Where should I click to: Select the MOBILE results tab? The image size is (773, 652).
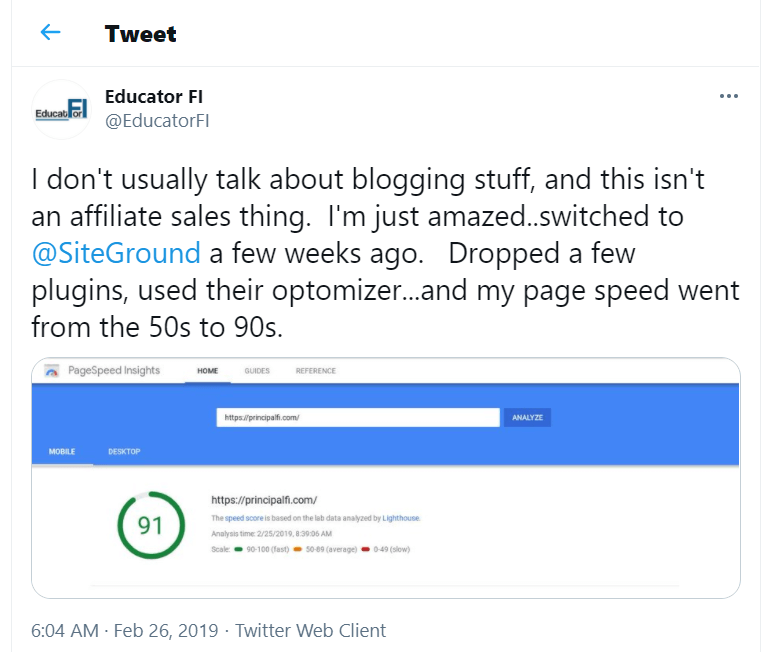click(x=62, y=452)
